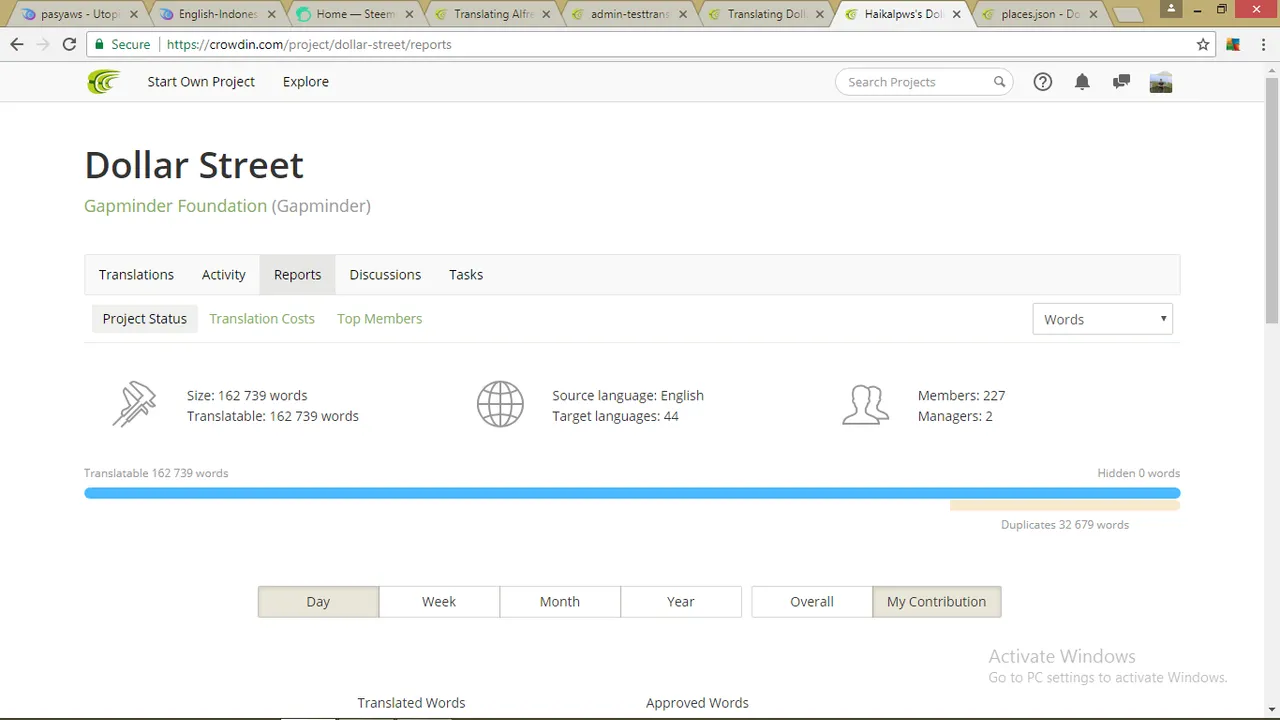Close the pasyaws Utopian tab
The image size is (1280, 720).
click(x=133, y=15)
